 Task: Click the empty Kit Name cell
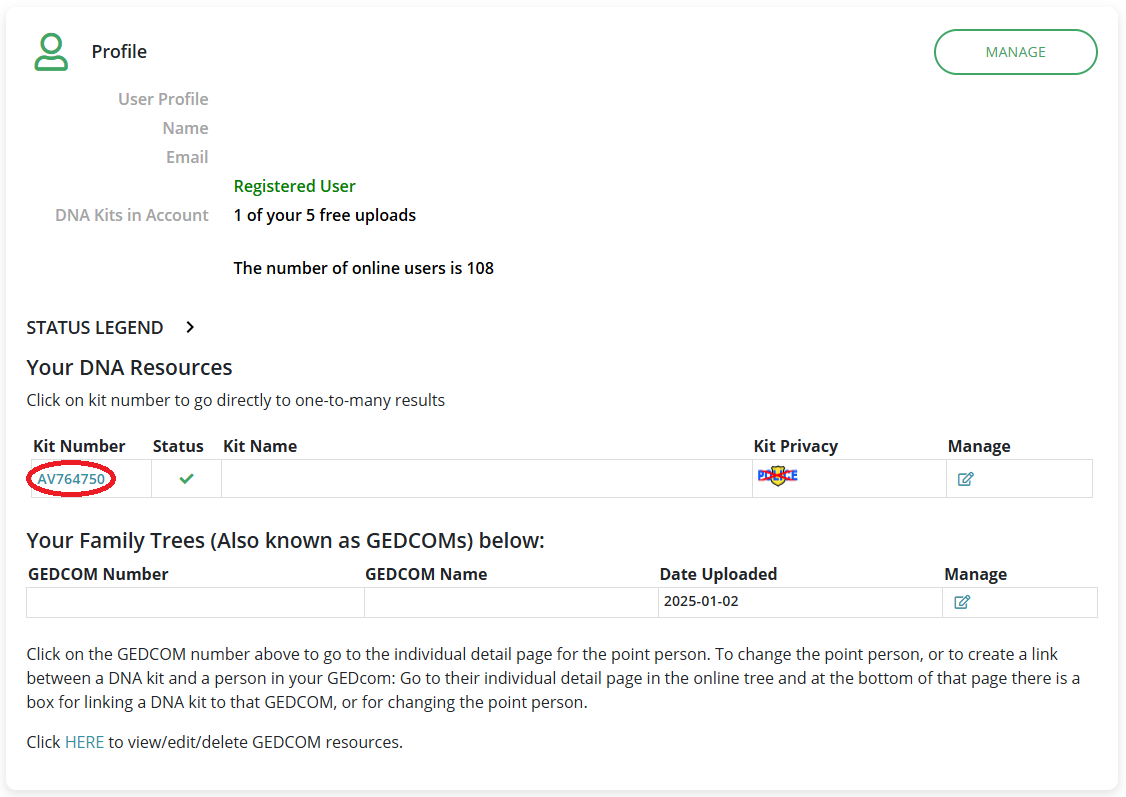(x=486, y=479)
